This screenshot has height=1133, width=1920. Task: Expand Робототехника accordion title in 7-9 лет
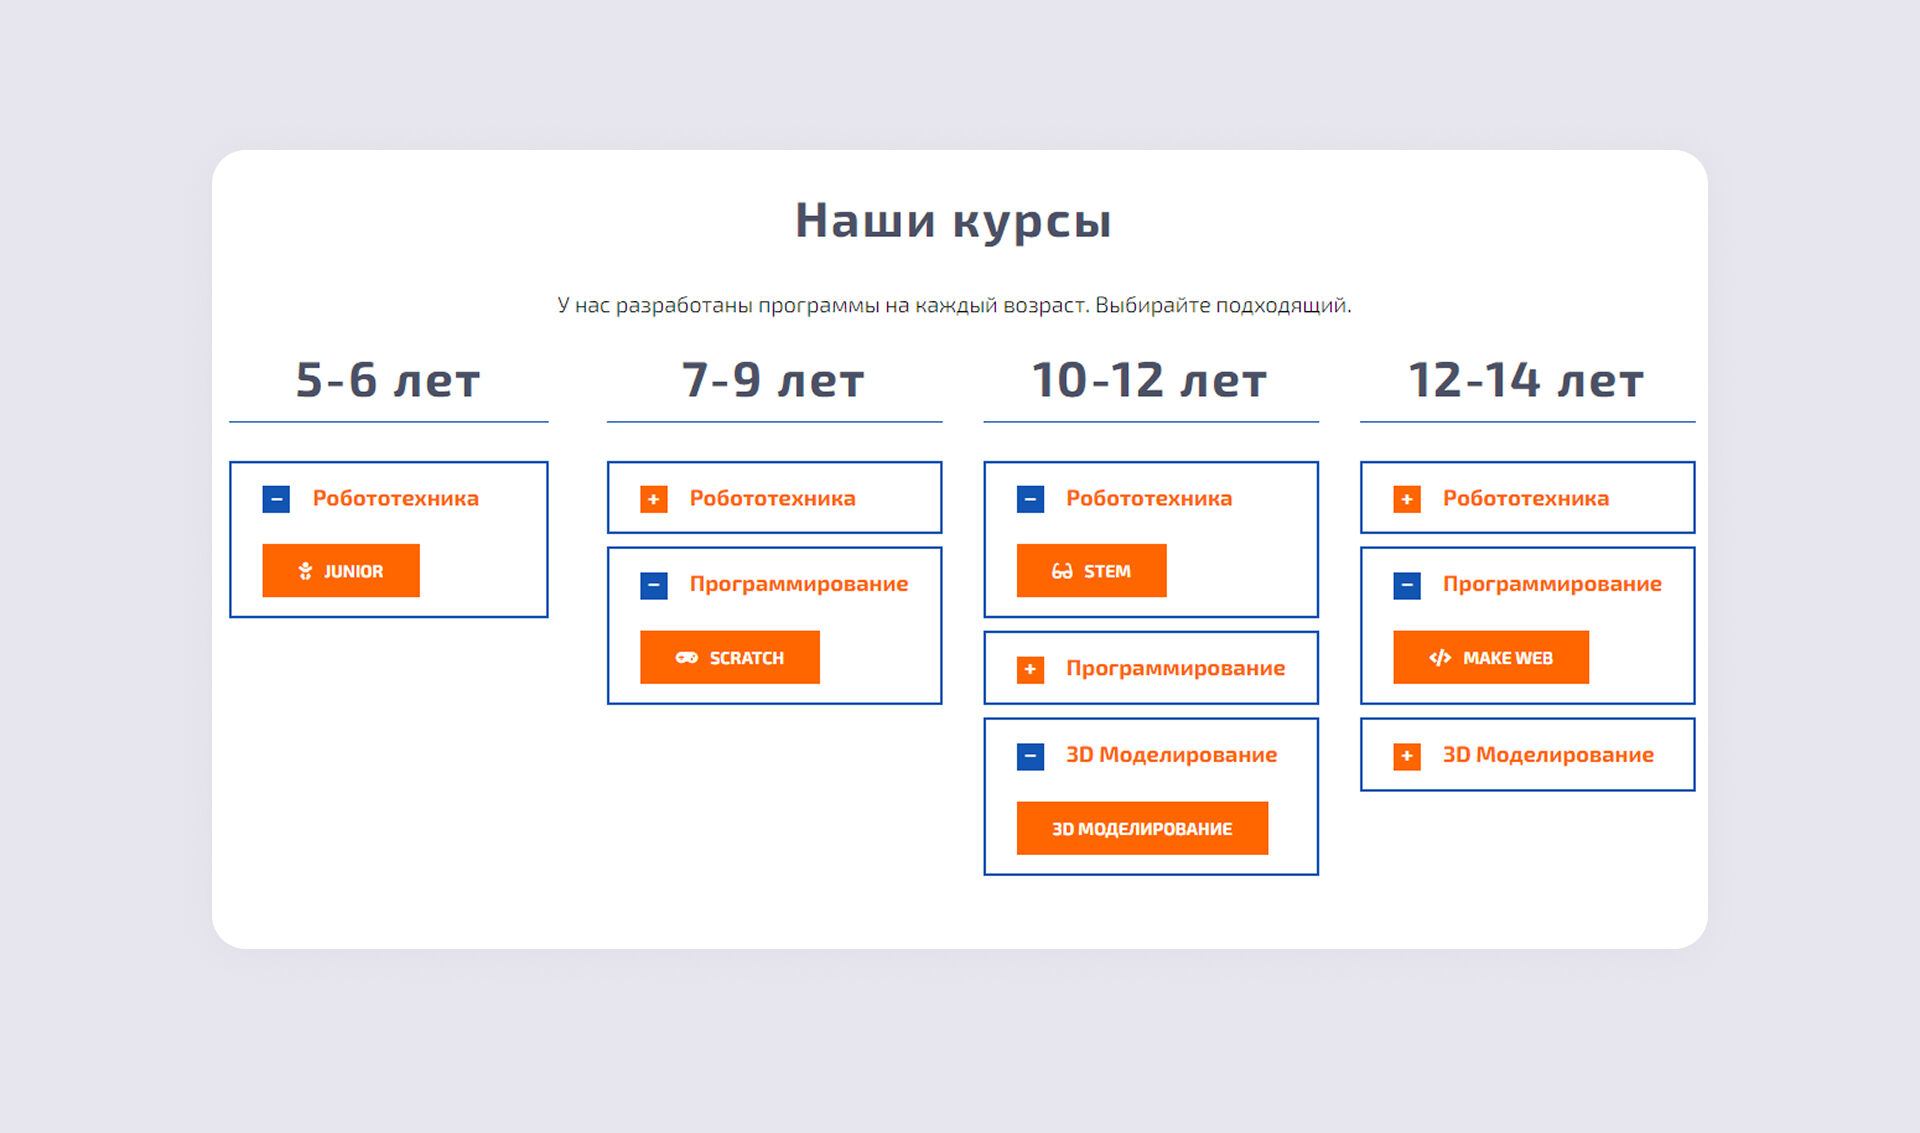tap(772, 498)
